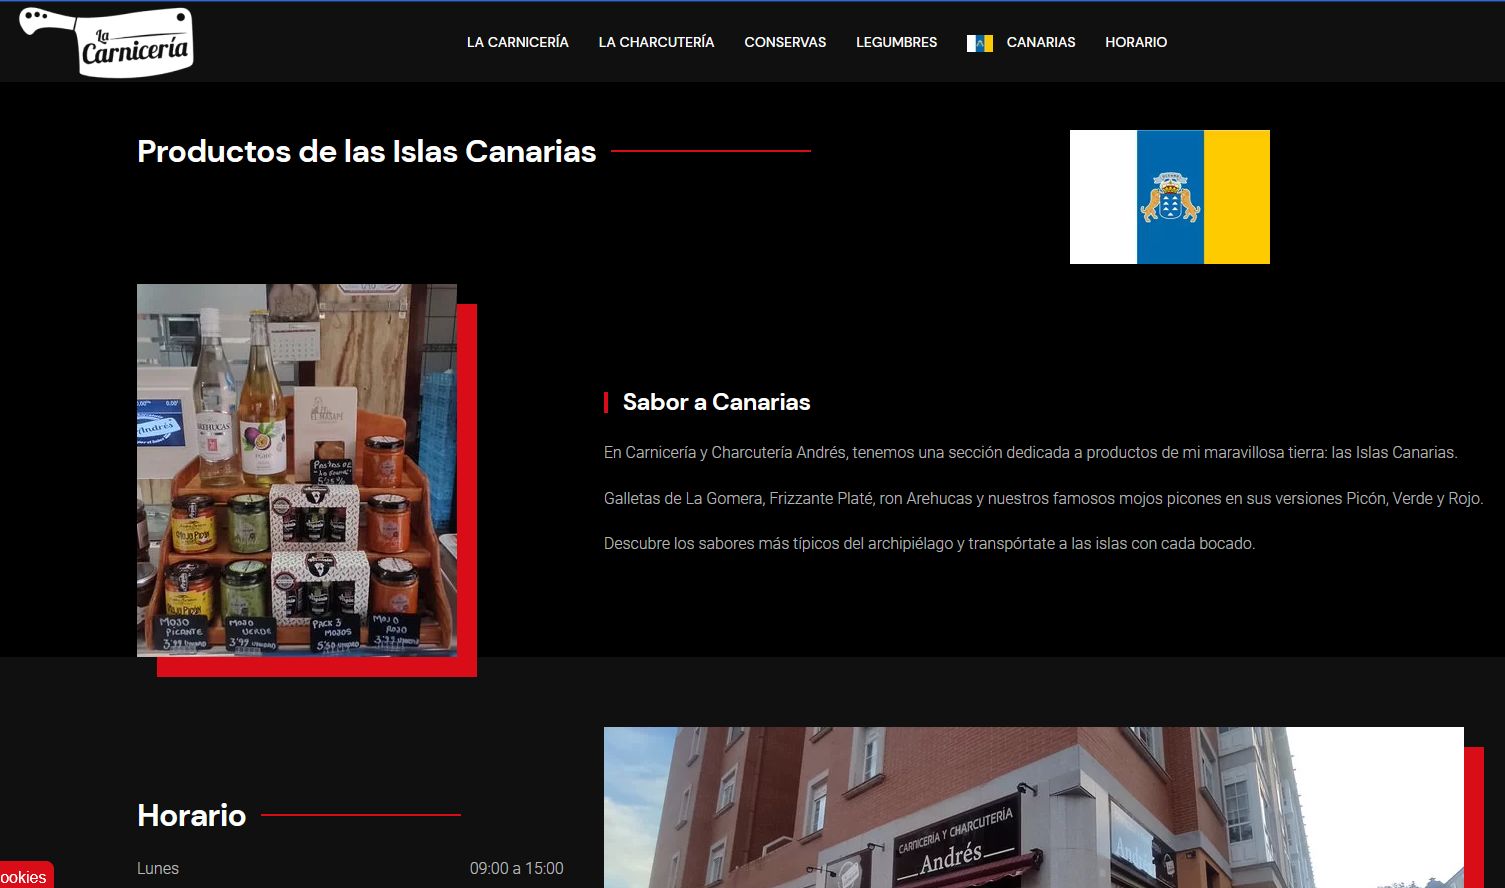Click the 09:00 a 15:00 opening hours text

click(517, 868)
